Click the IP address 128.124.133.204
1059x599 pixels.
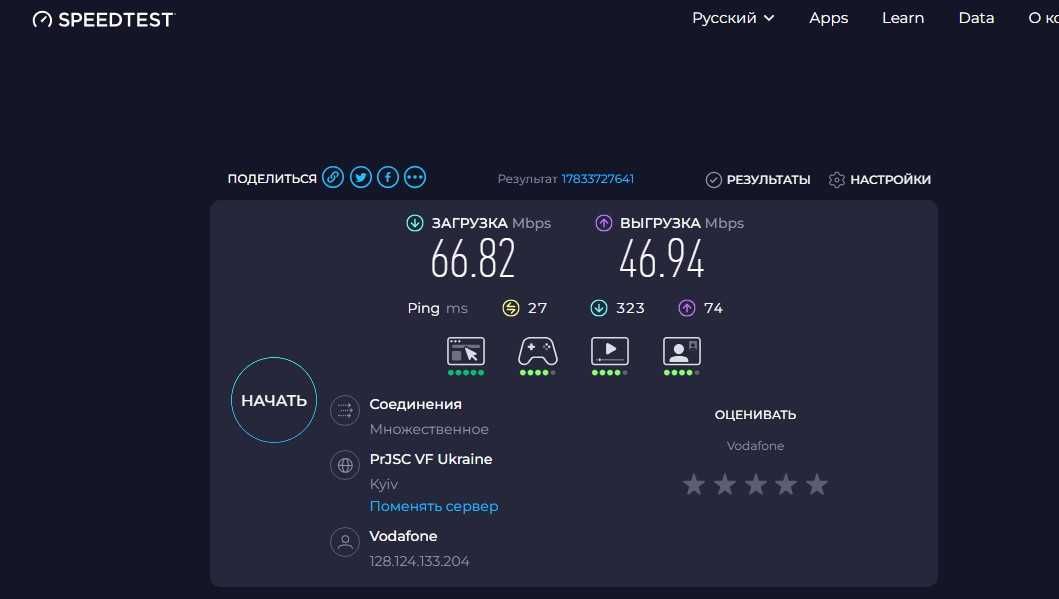pos(419,561)
